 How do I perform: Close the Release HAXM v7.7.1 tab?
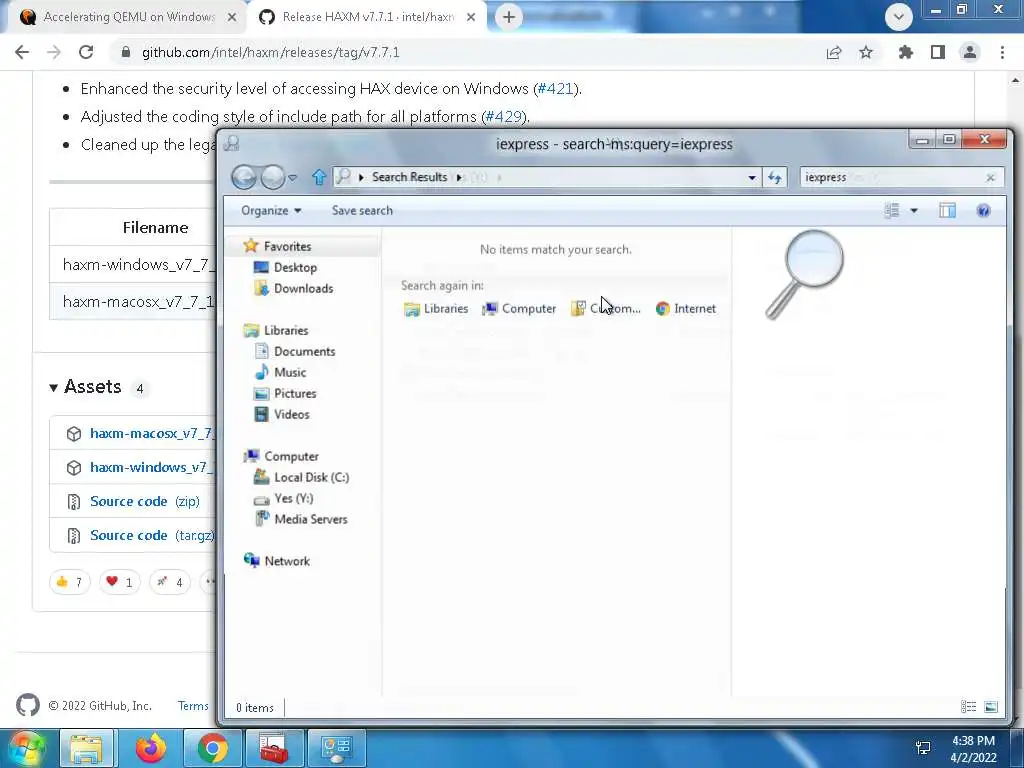click(x=471, y=17)
